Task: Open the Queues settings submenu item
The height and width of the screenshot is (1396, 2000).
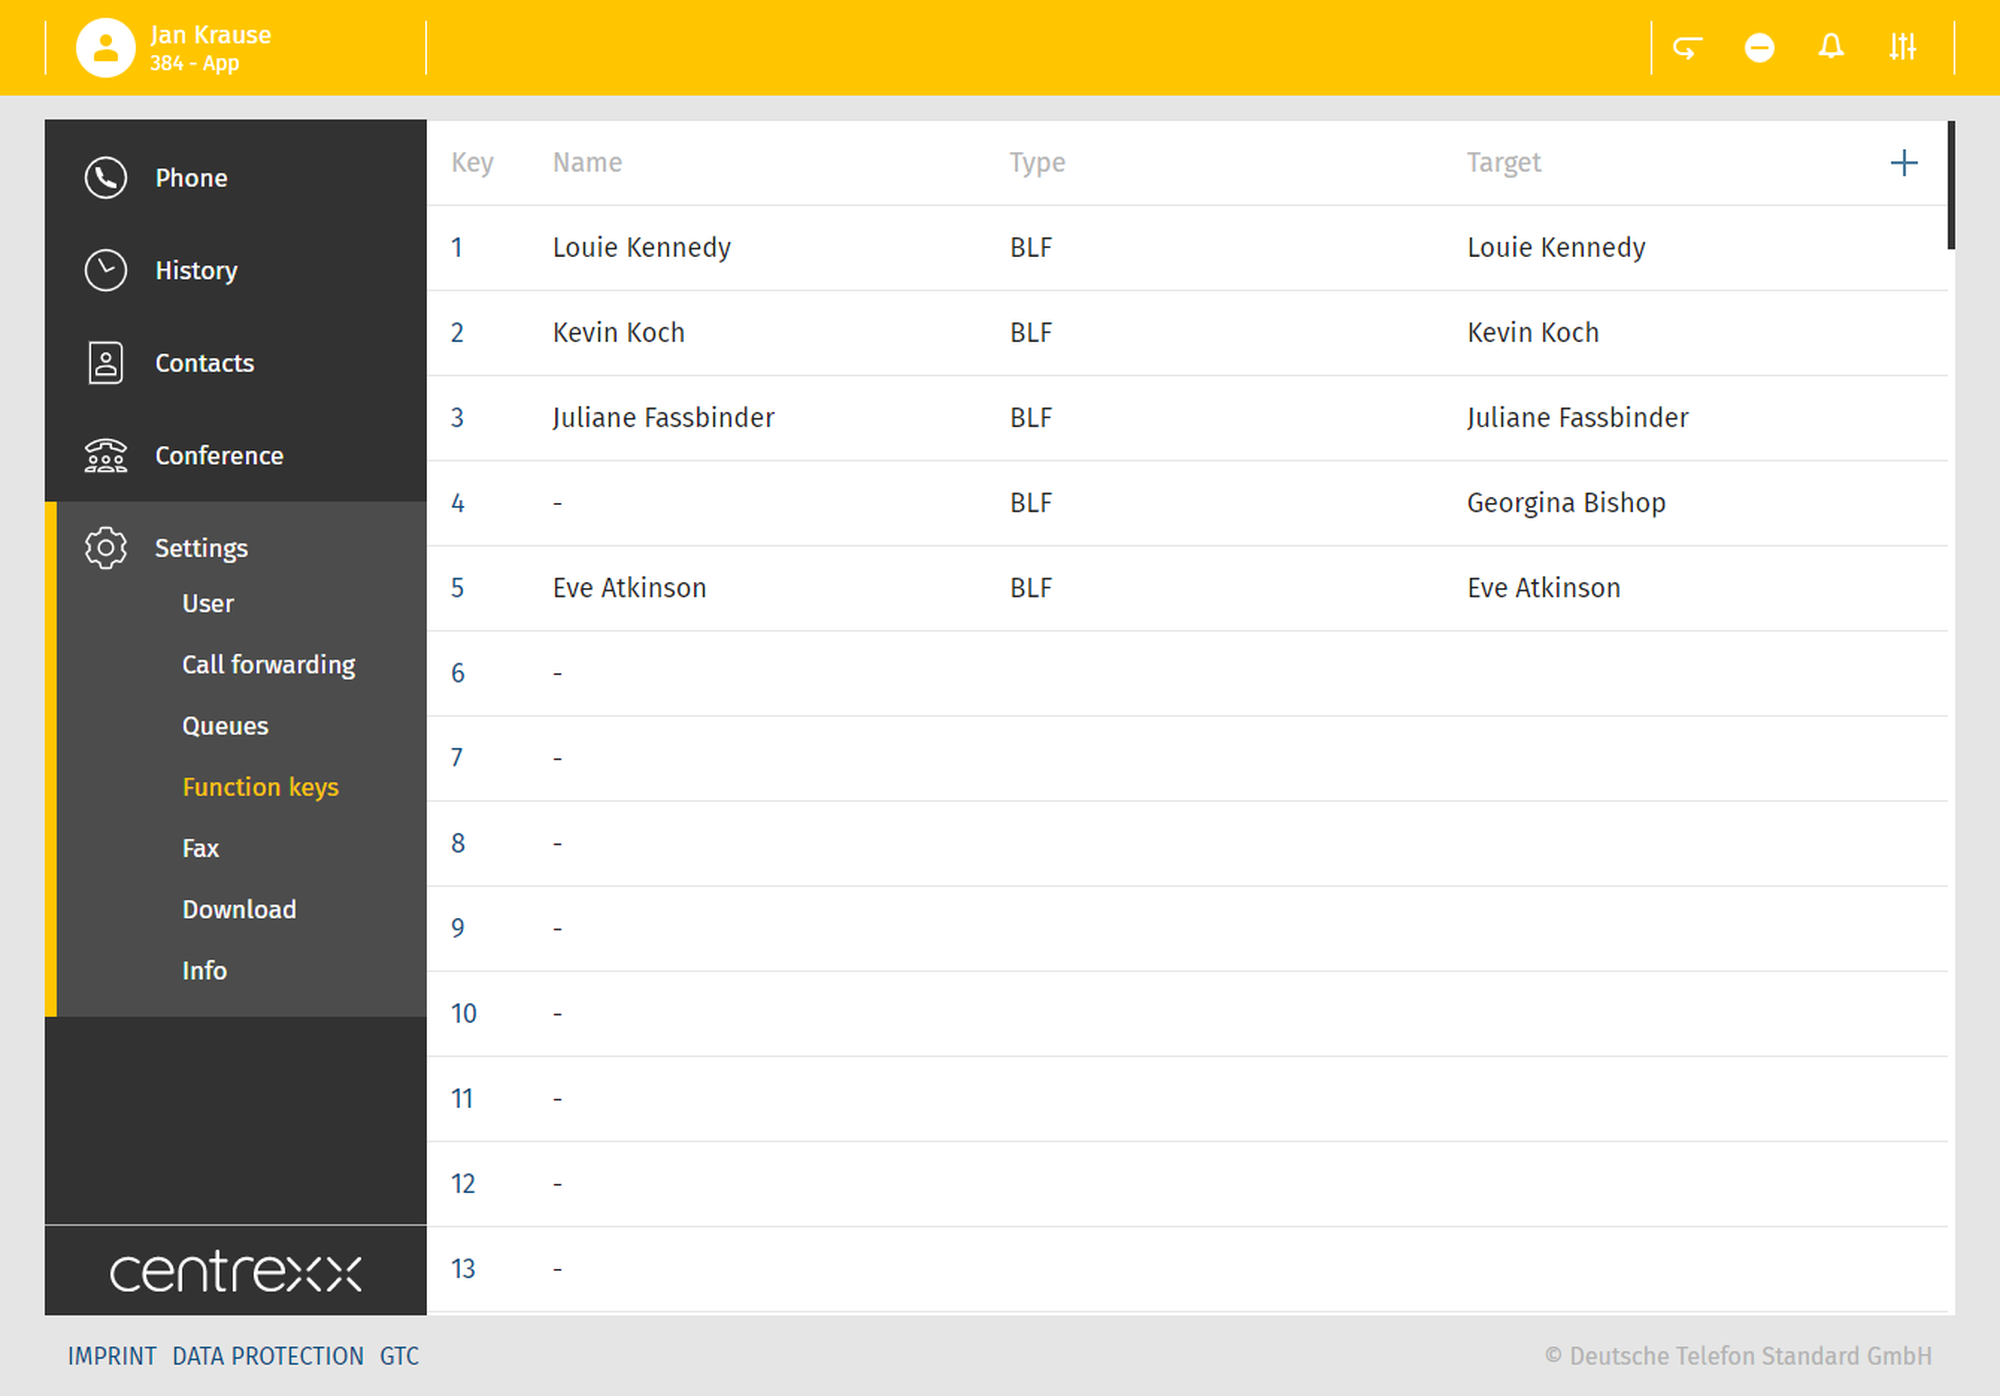Action: [x=225, y=726]
